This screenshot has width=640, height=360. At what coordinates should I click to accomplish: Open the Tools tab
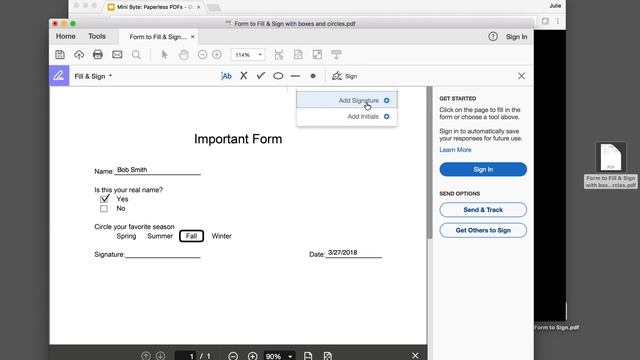tap(97, 36)
